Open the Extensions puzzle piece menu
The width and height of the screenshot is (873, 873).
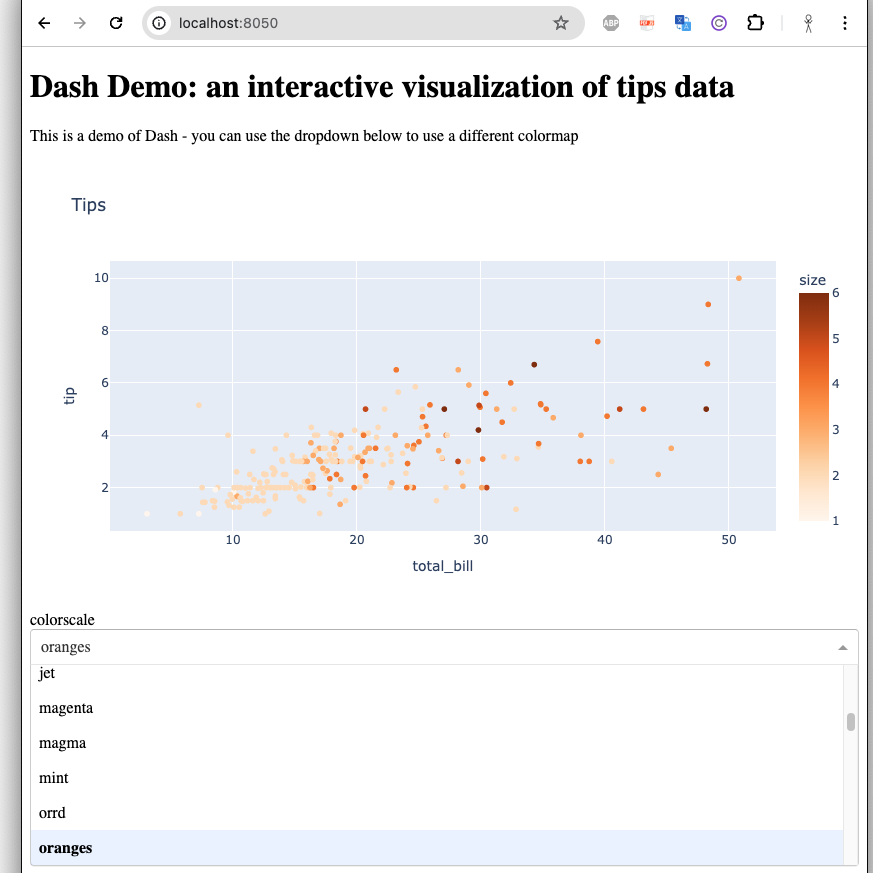756,23
